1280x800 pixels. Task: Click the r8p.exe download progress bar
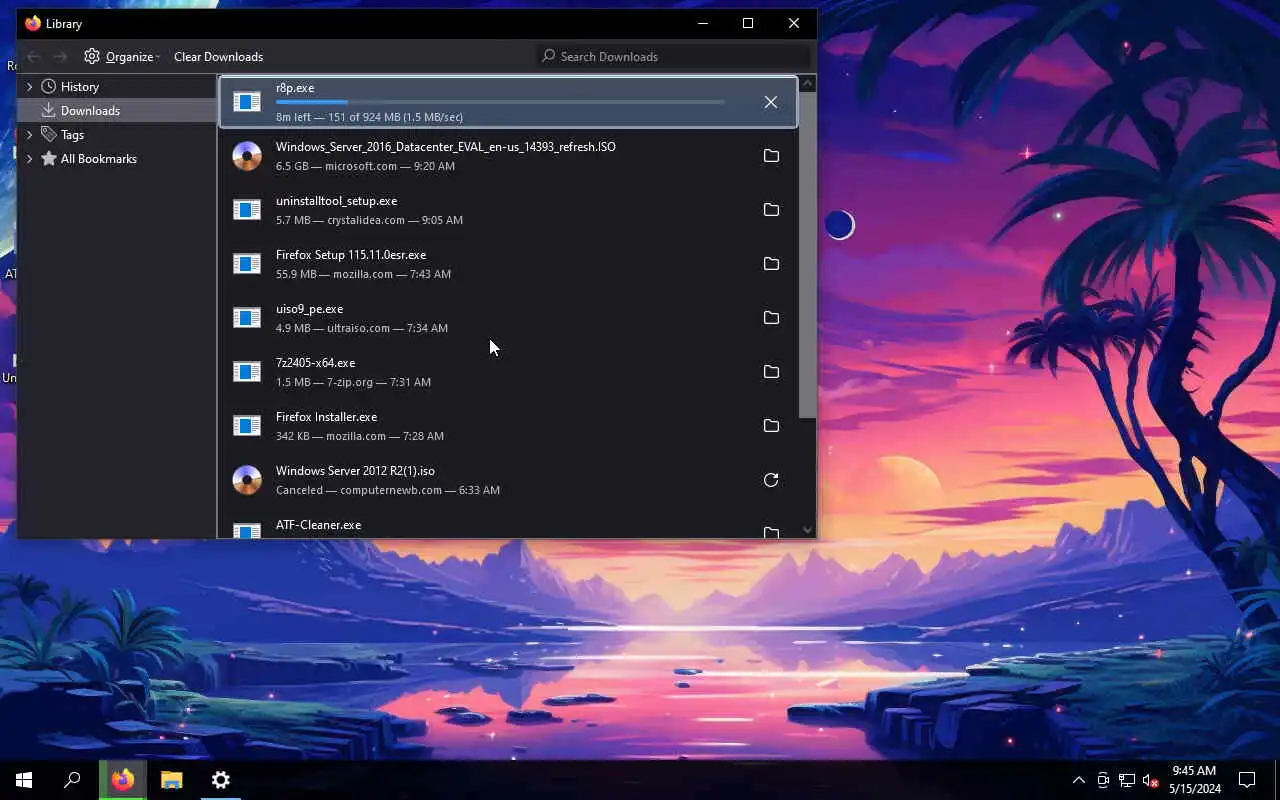tap(500, 102)
